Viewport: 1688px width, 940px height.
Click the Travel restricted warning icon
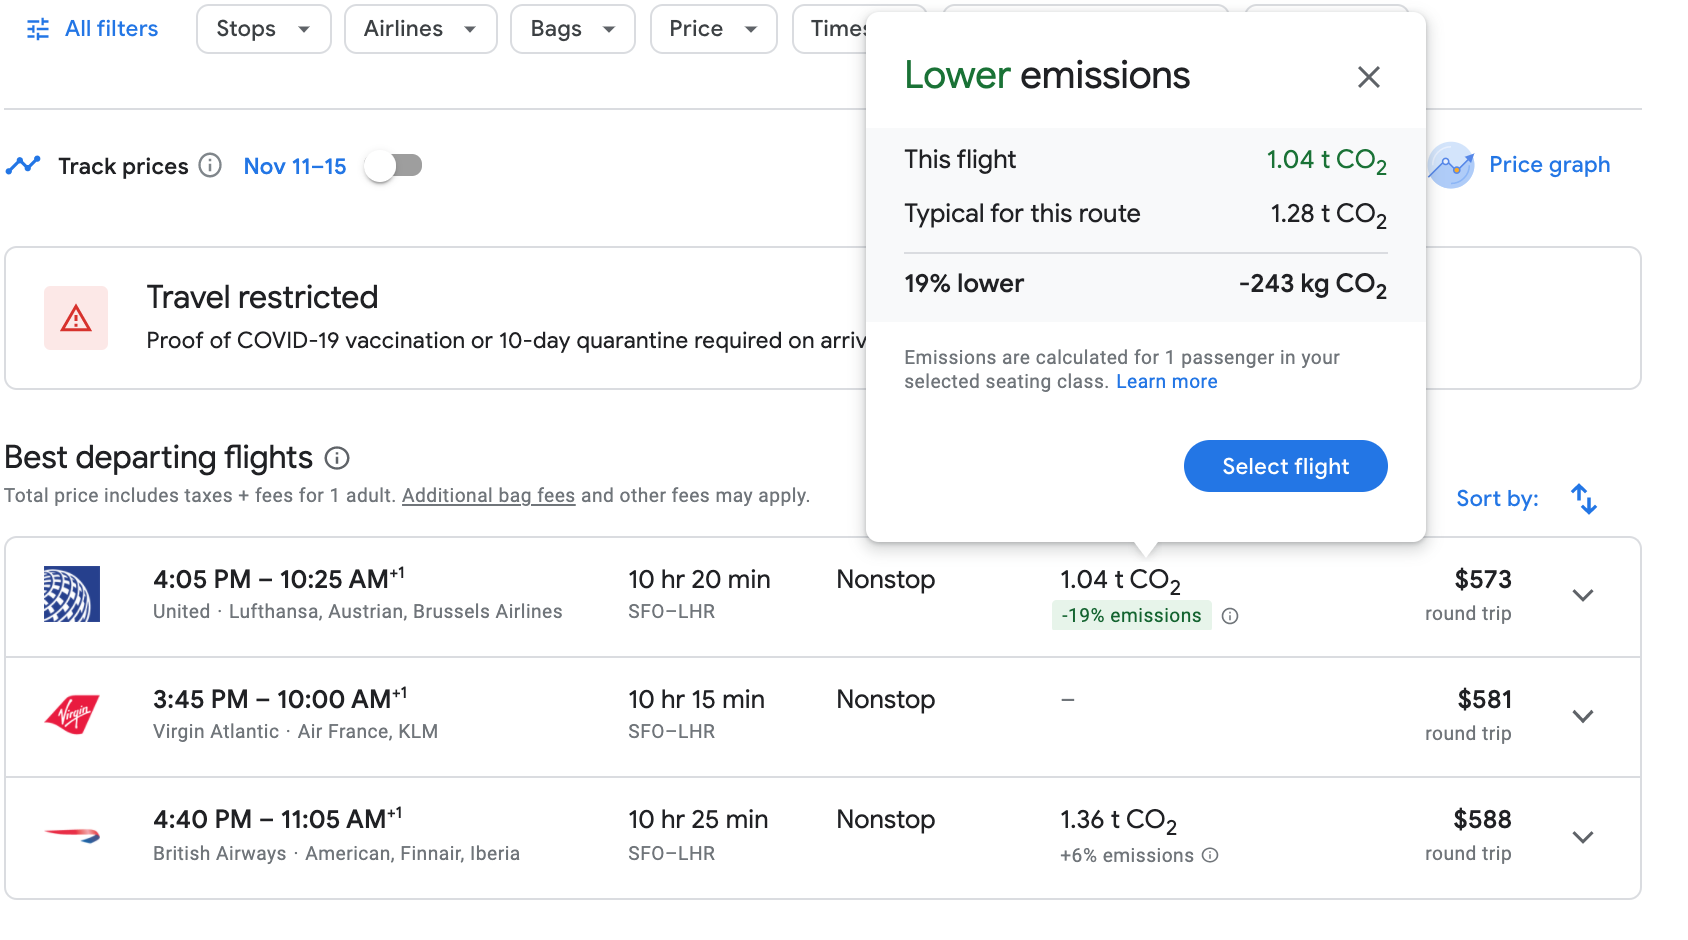[76, 318]
